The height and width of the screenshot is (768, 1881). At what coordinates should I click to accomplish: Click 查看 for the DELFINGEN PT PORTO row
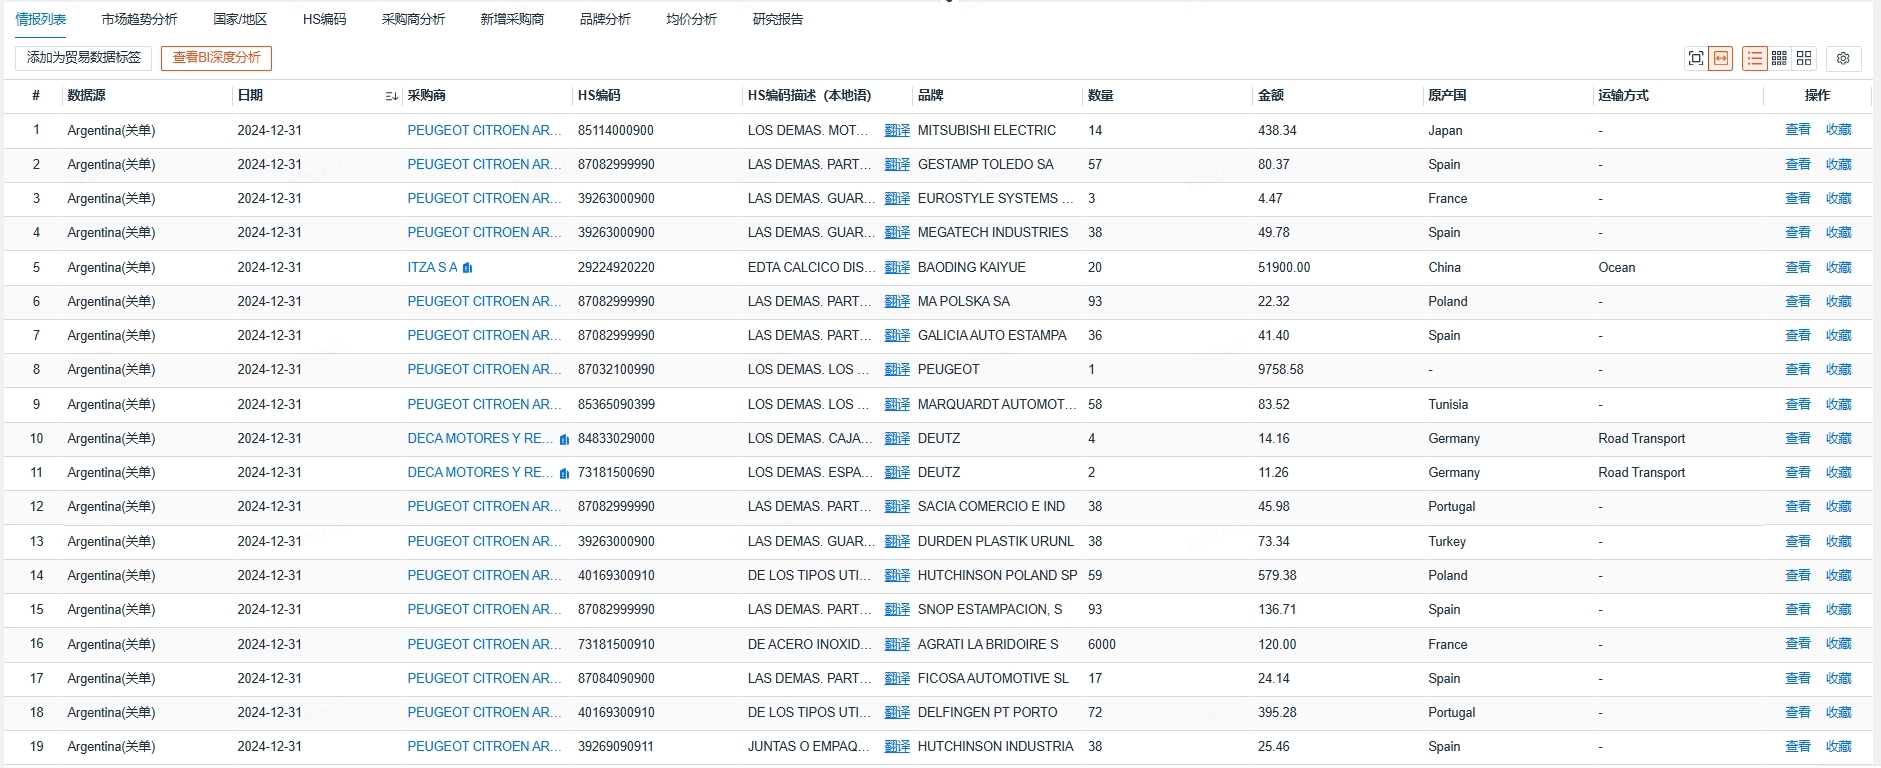pos(1798,712)
